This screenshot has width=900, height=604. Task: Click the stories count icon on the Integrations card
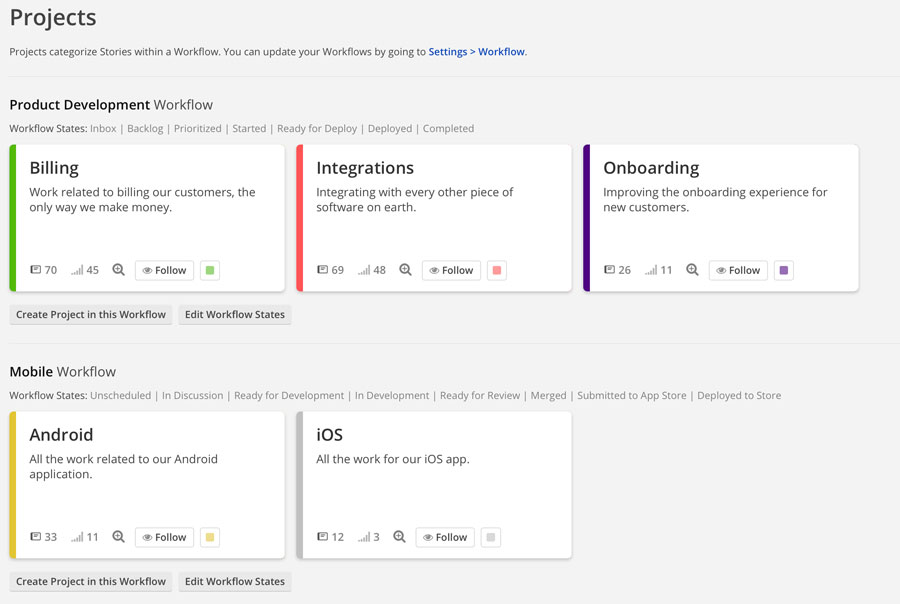[x=325, y=269]
